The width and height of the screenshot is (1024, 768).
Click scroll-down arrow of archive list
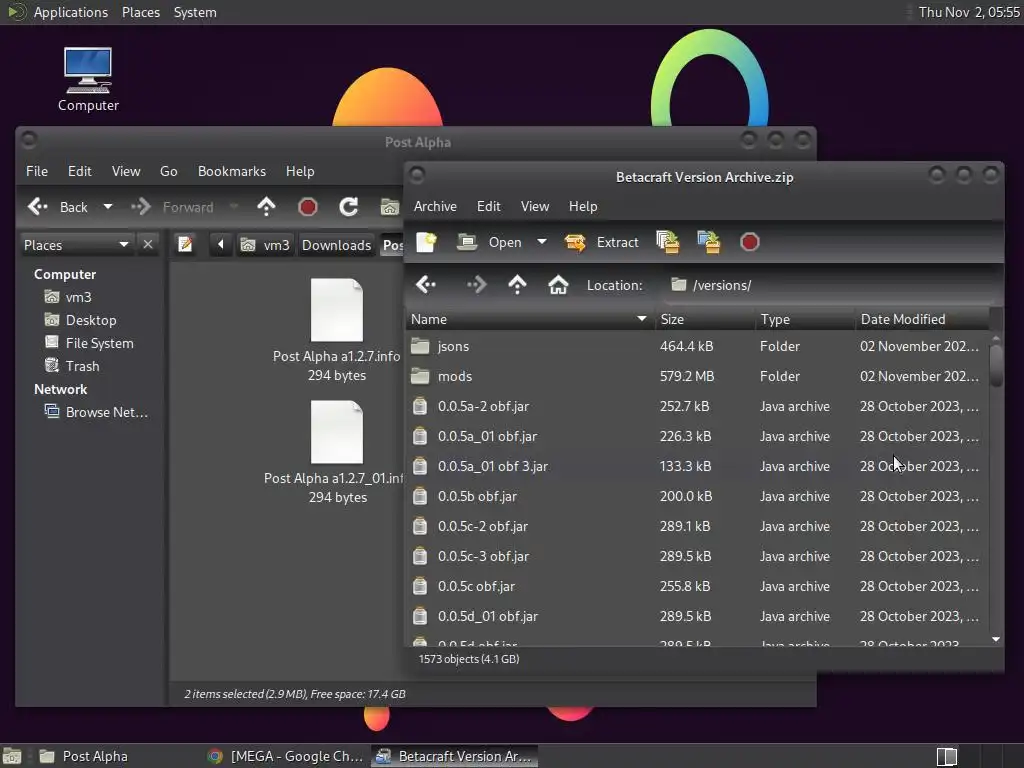point(996,639)
